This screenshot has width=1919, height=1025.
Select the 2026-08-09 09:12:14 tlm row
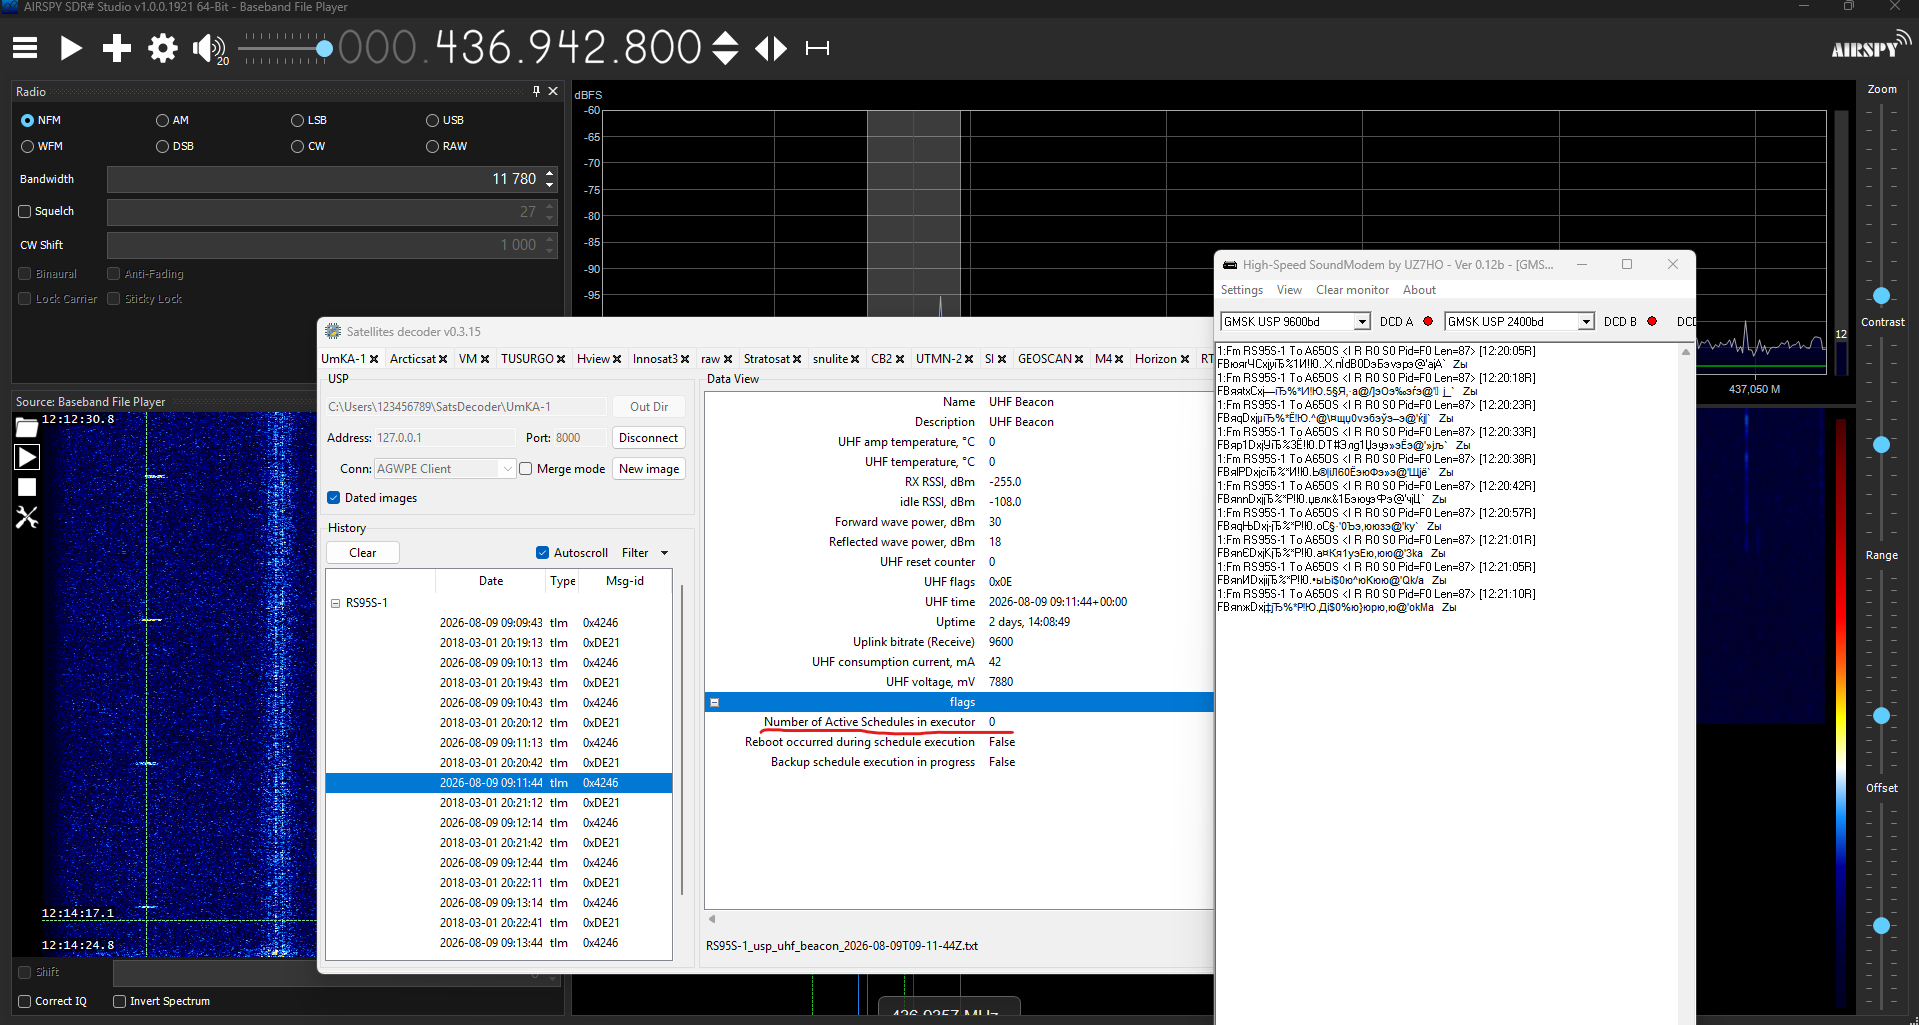pos(499,823)
